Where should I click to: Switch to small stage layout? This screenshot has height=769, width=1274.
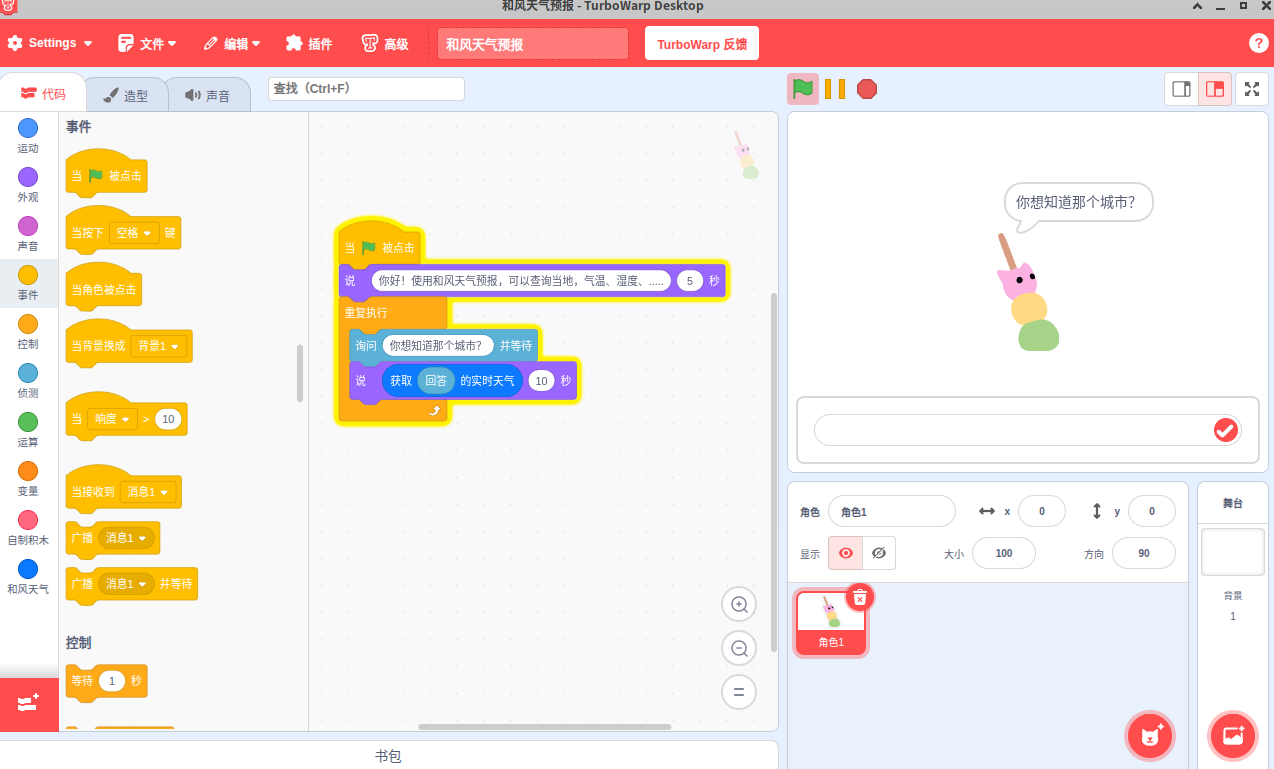1181,89
